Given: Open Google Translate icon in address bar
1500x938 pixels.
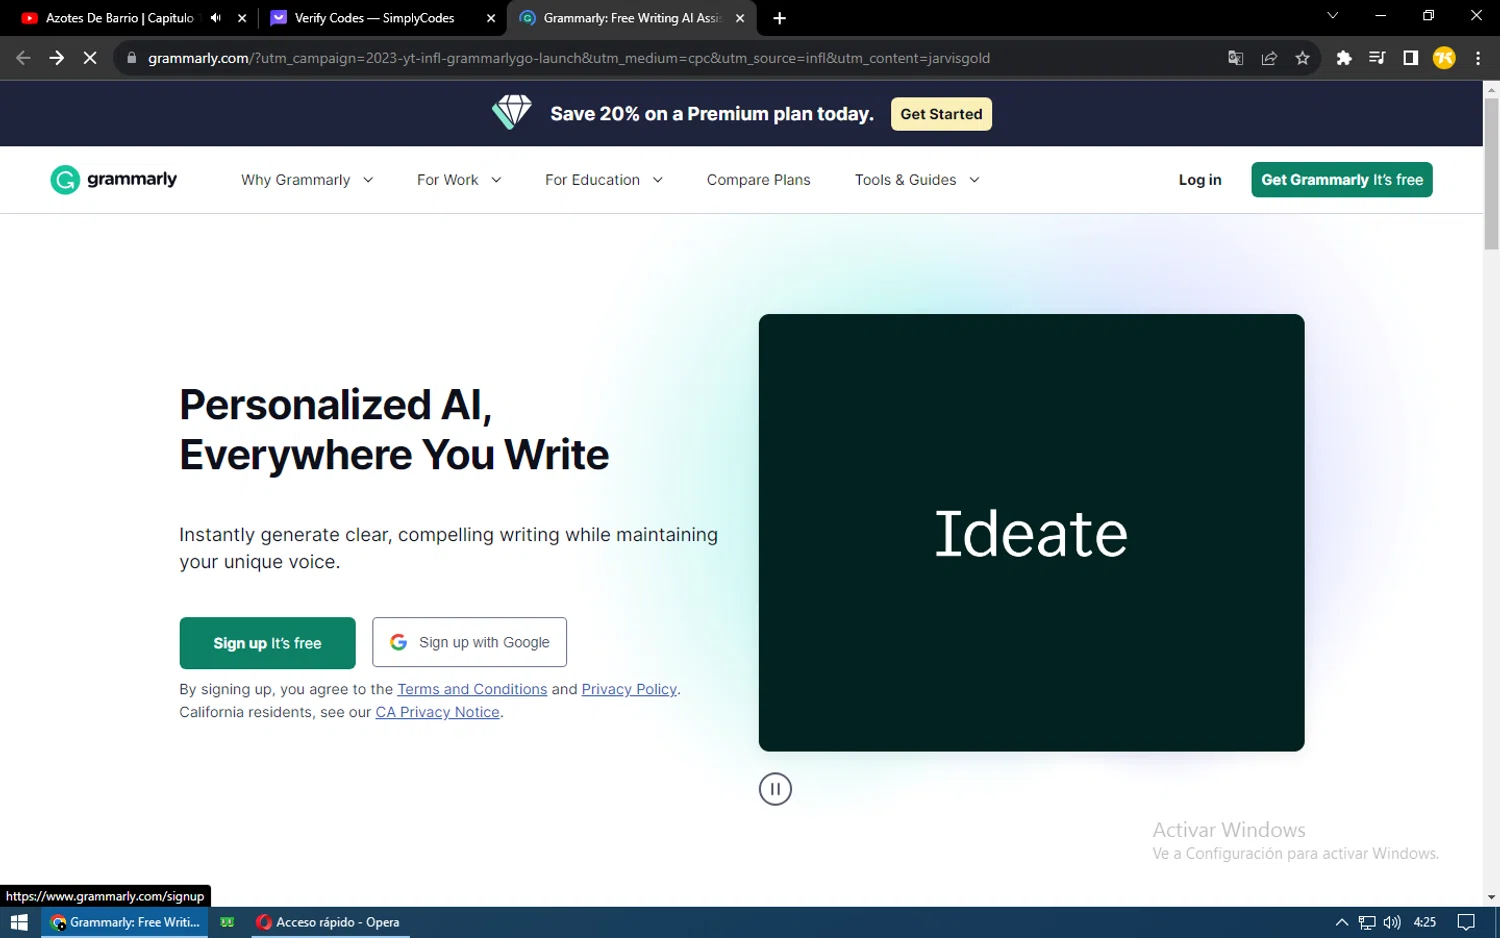Looking at the screenshot, I should pyautogui.click(x=1236, y=58).
